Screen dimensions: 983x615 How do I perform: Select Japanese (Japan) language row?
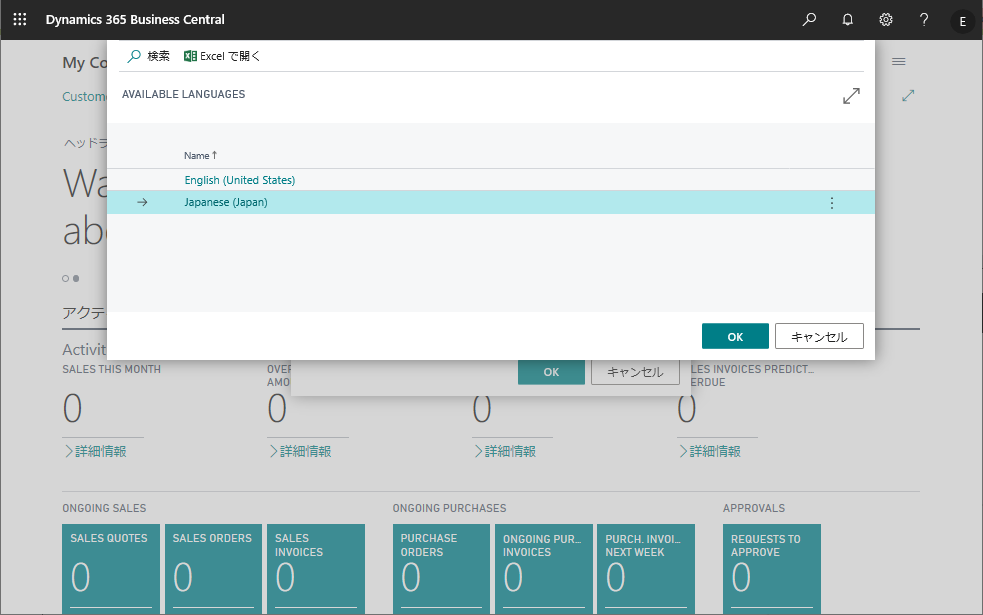coord(491,202)
